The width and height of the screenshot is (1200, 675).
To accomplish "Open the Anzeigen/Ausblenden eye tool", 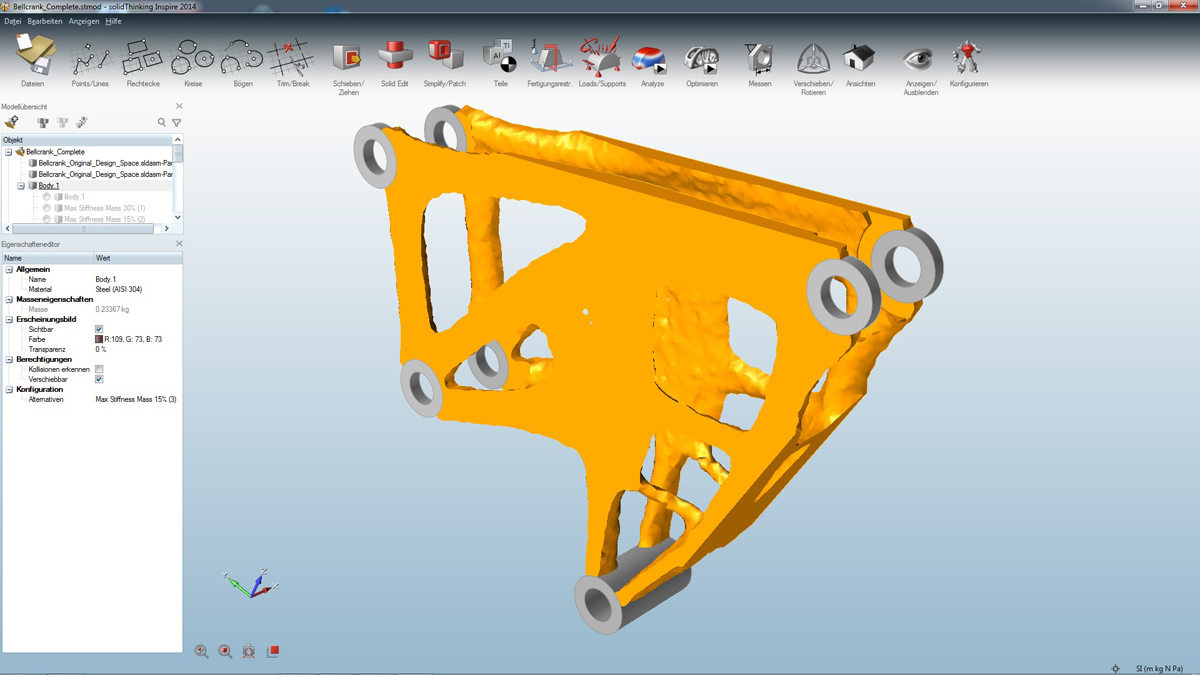I will 920,59.
